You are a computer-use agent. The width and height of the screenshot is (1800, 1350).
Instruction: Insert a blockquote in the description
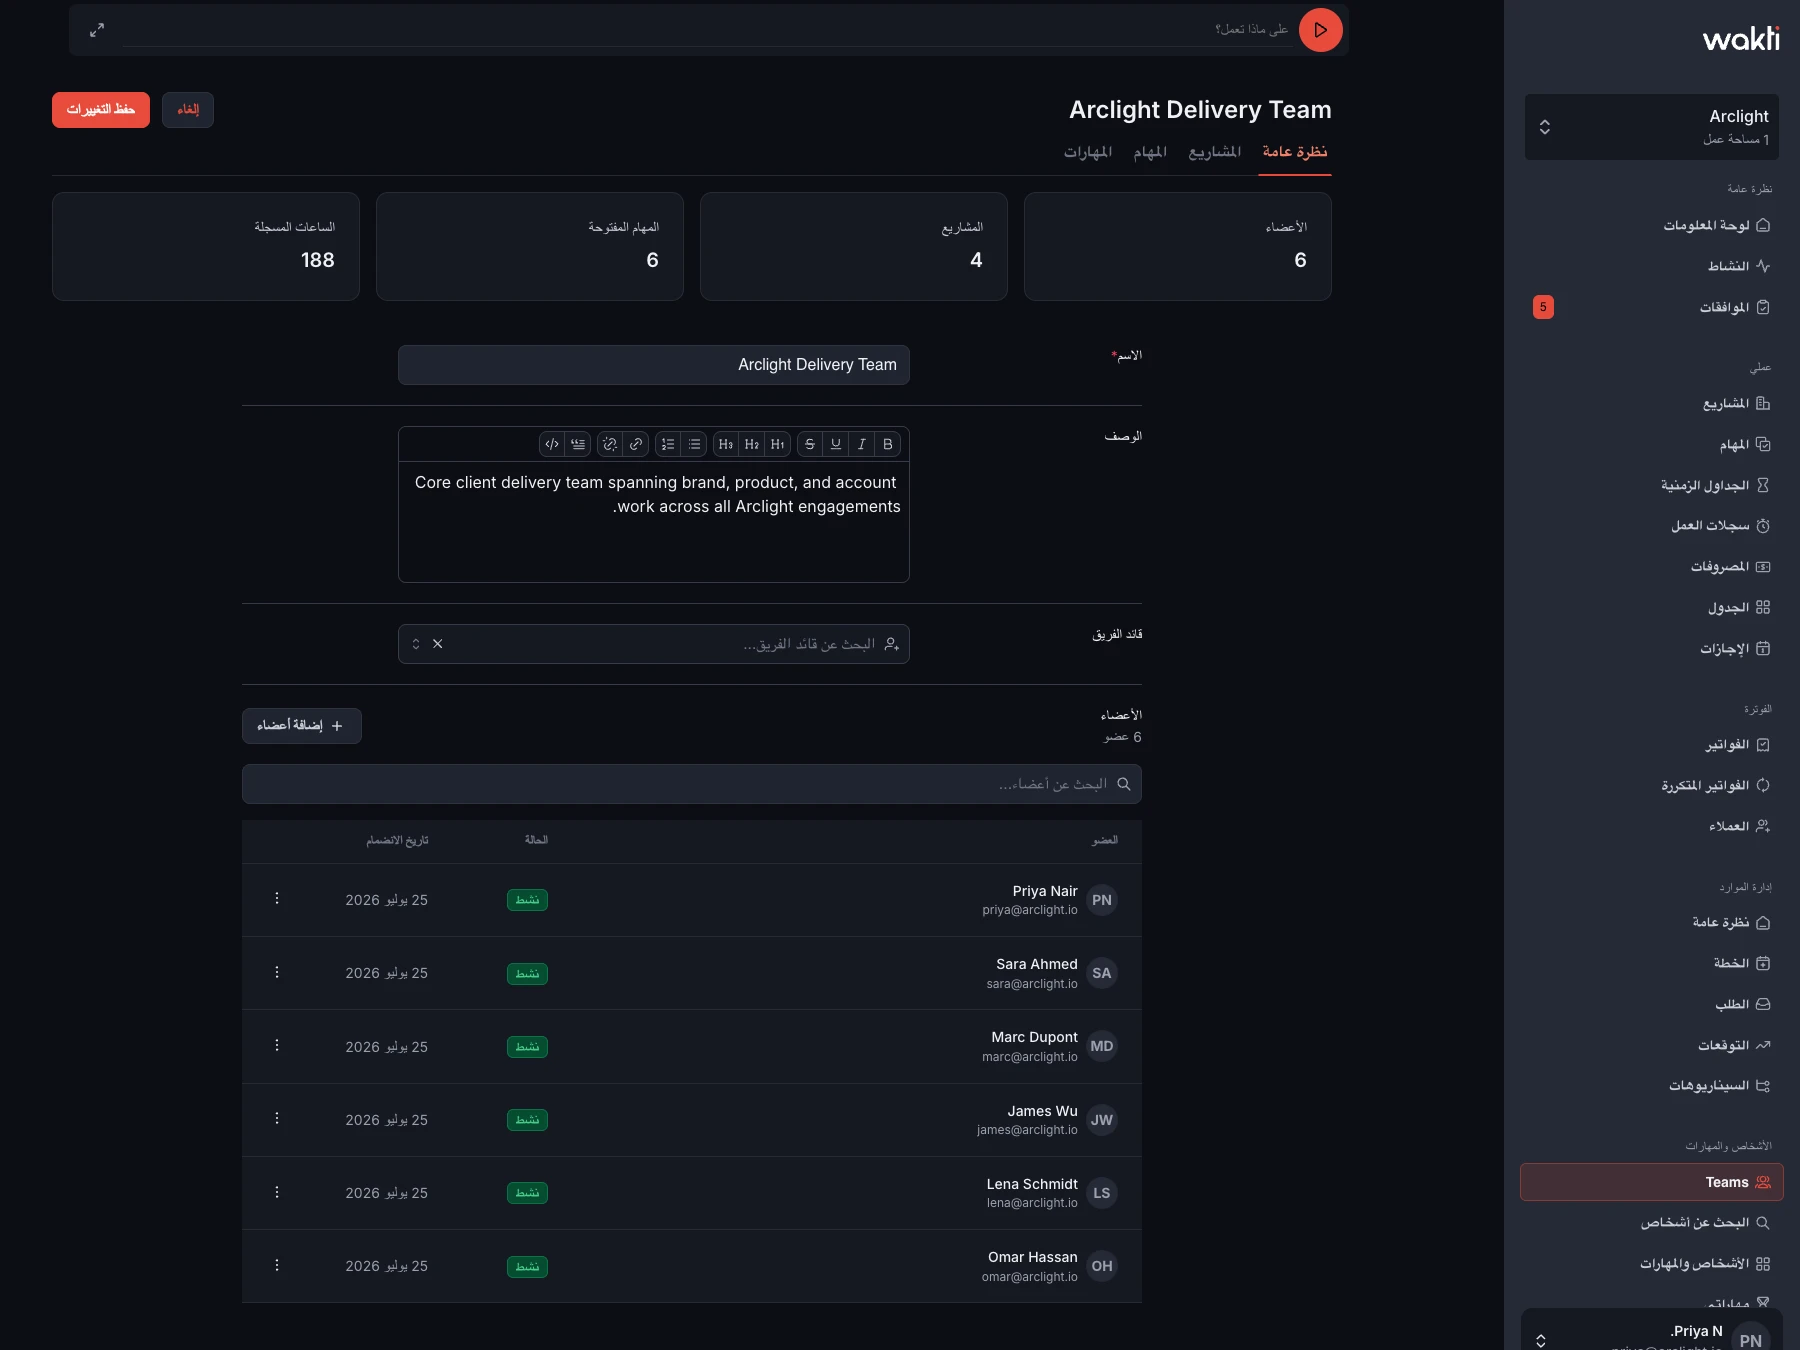pyautogui.click(x=578, y=444)
